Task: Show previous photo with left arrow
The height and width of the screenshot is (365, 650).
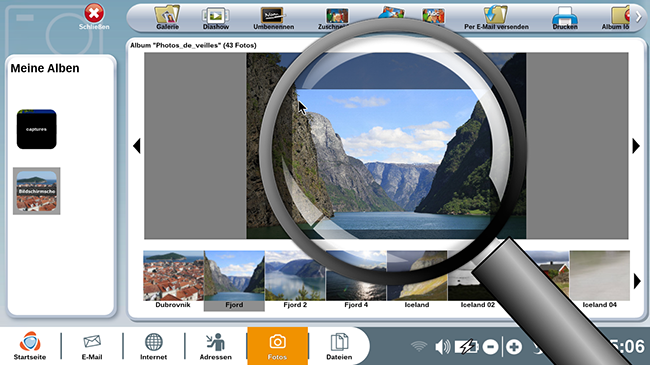Action: click(x=137, y=146)
